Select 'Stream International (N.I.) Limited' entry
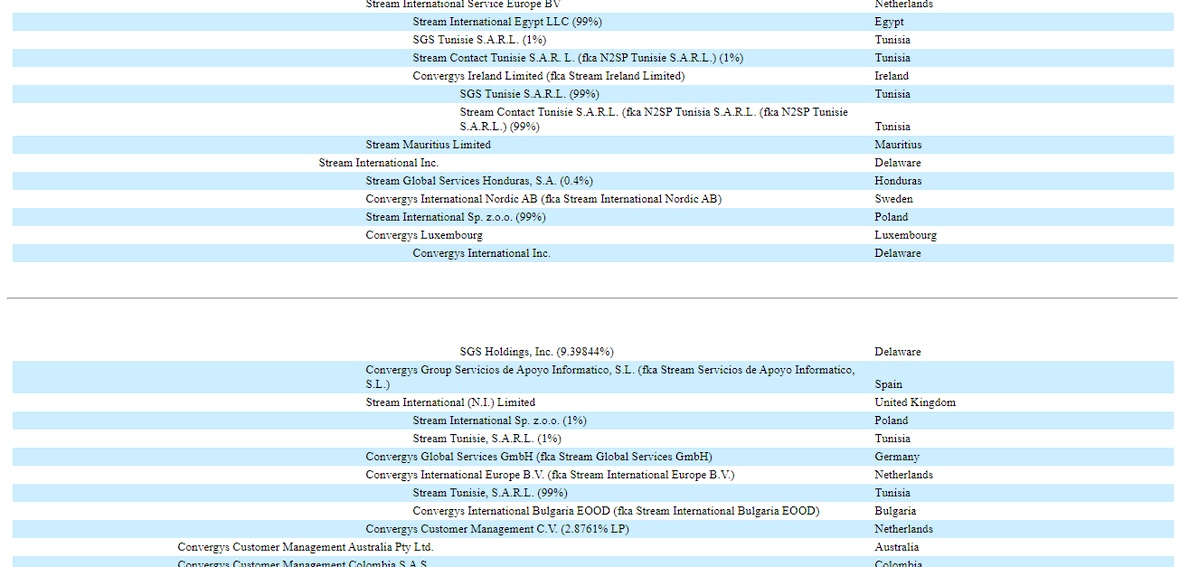Viewport: 1199px width, 567px height. pyautogui.click(x=450, y=402)
